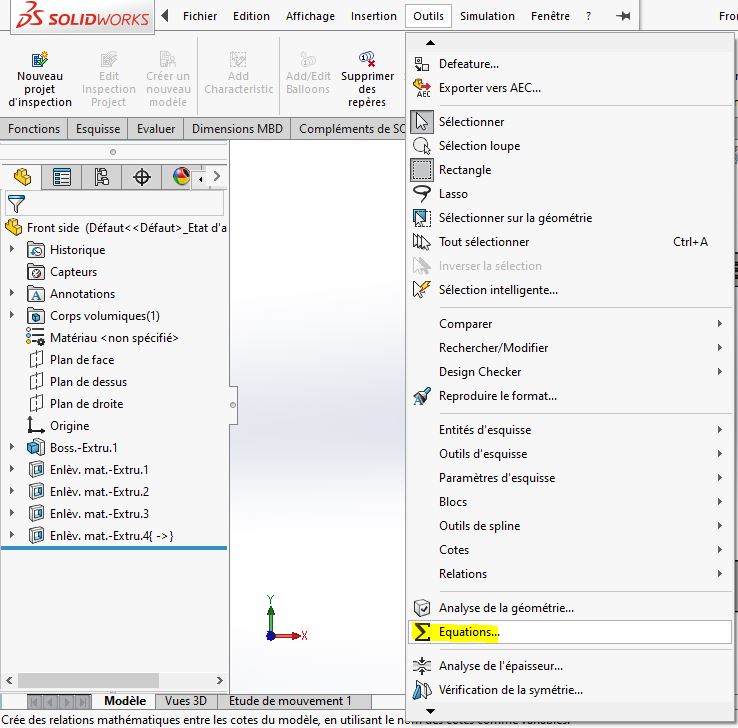Open the Blocs submenu

coord(571,502)
